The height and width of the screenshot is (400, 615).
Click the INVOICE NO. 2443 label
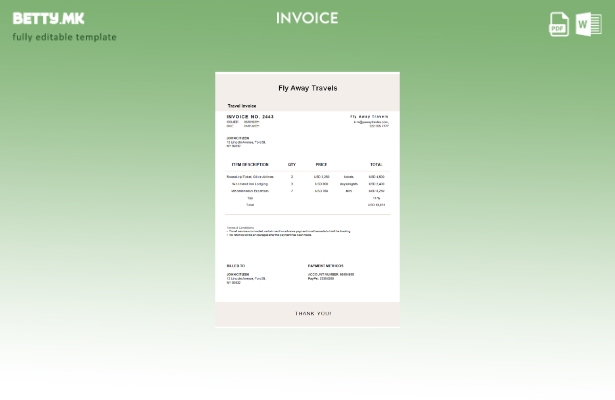pos(250,117)
